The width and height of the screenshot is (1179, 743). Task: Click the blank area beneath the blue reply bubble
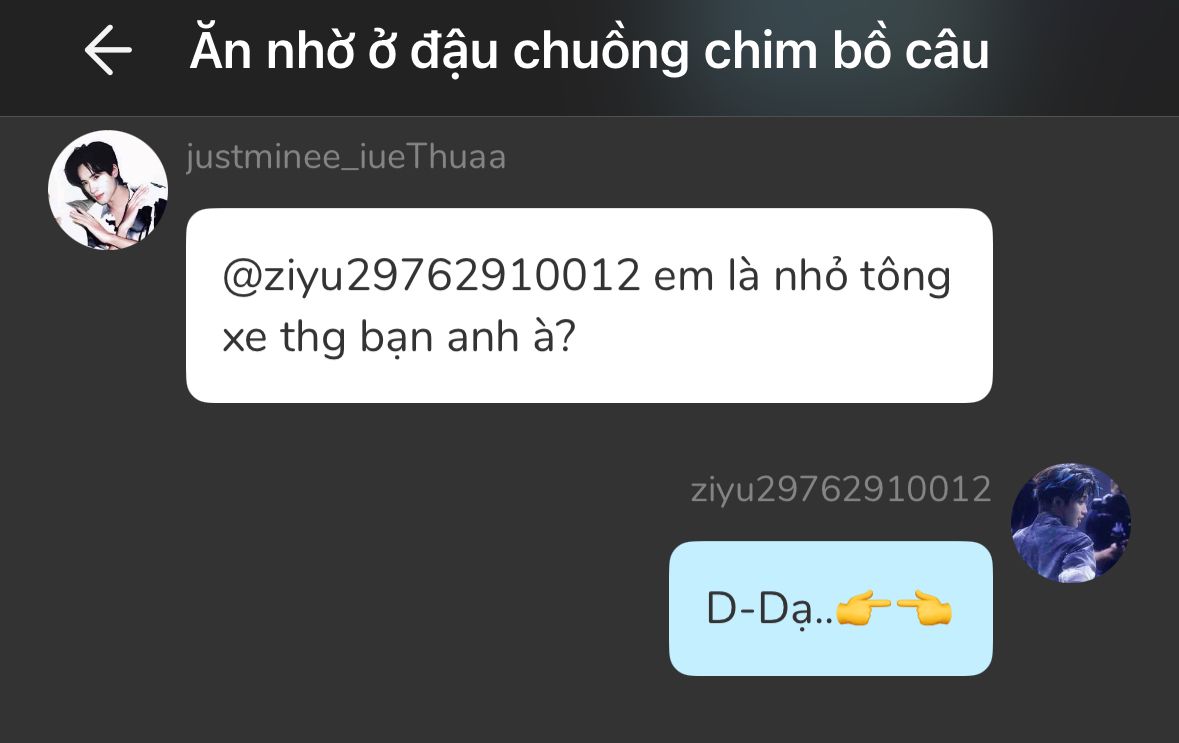click(x=831, y=711)
